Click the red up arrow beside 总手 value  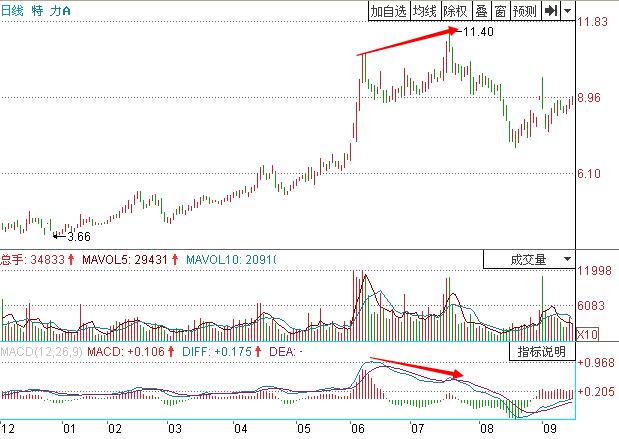72,260
